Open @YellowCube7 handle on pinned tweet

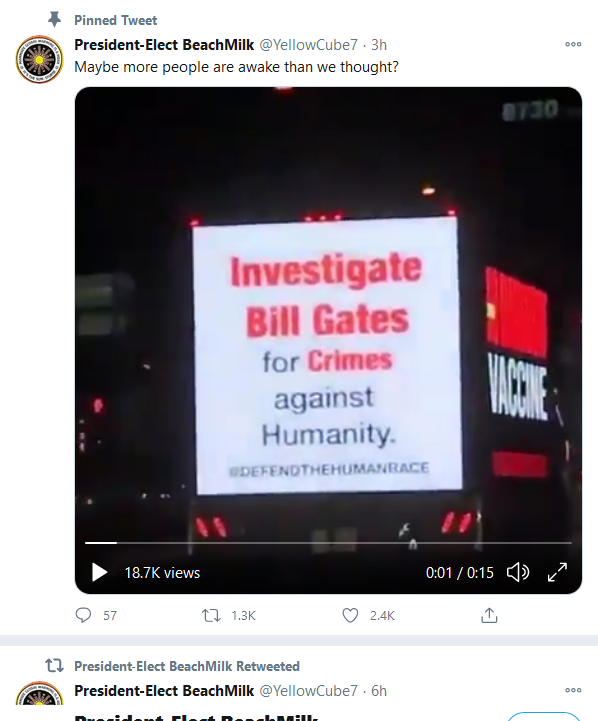[x=308, y=45]
